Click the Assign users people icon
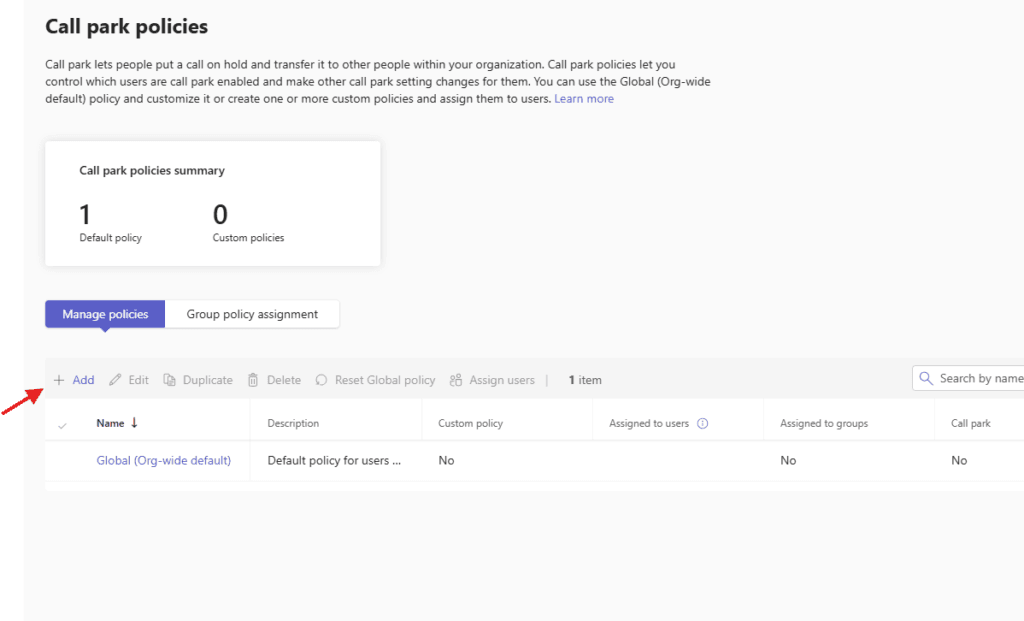1024x621 pixels. point(456,380)
